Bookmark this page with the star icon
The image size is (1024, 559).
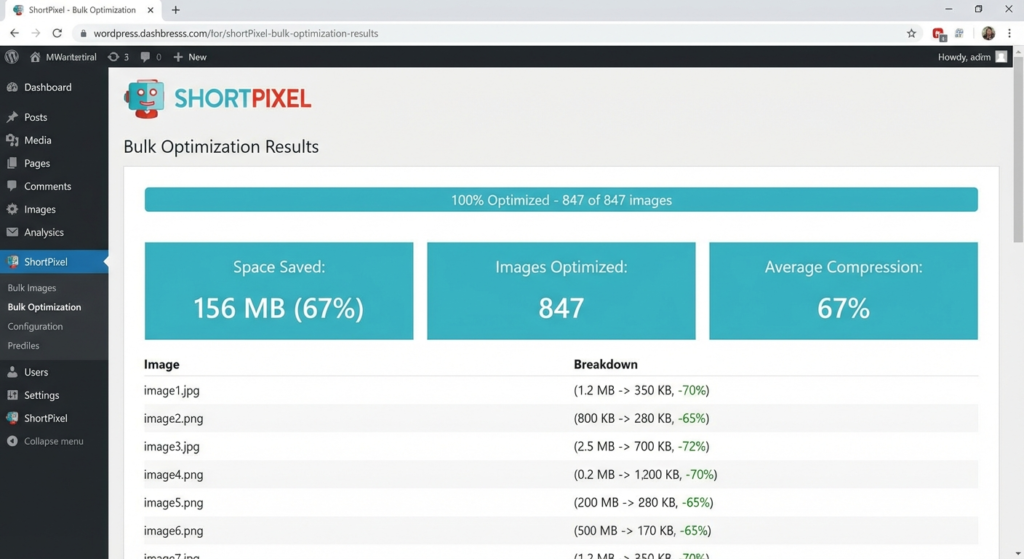click(911, 33)
